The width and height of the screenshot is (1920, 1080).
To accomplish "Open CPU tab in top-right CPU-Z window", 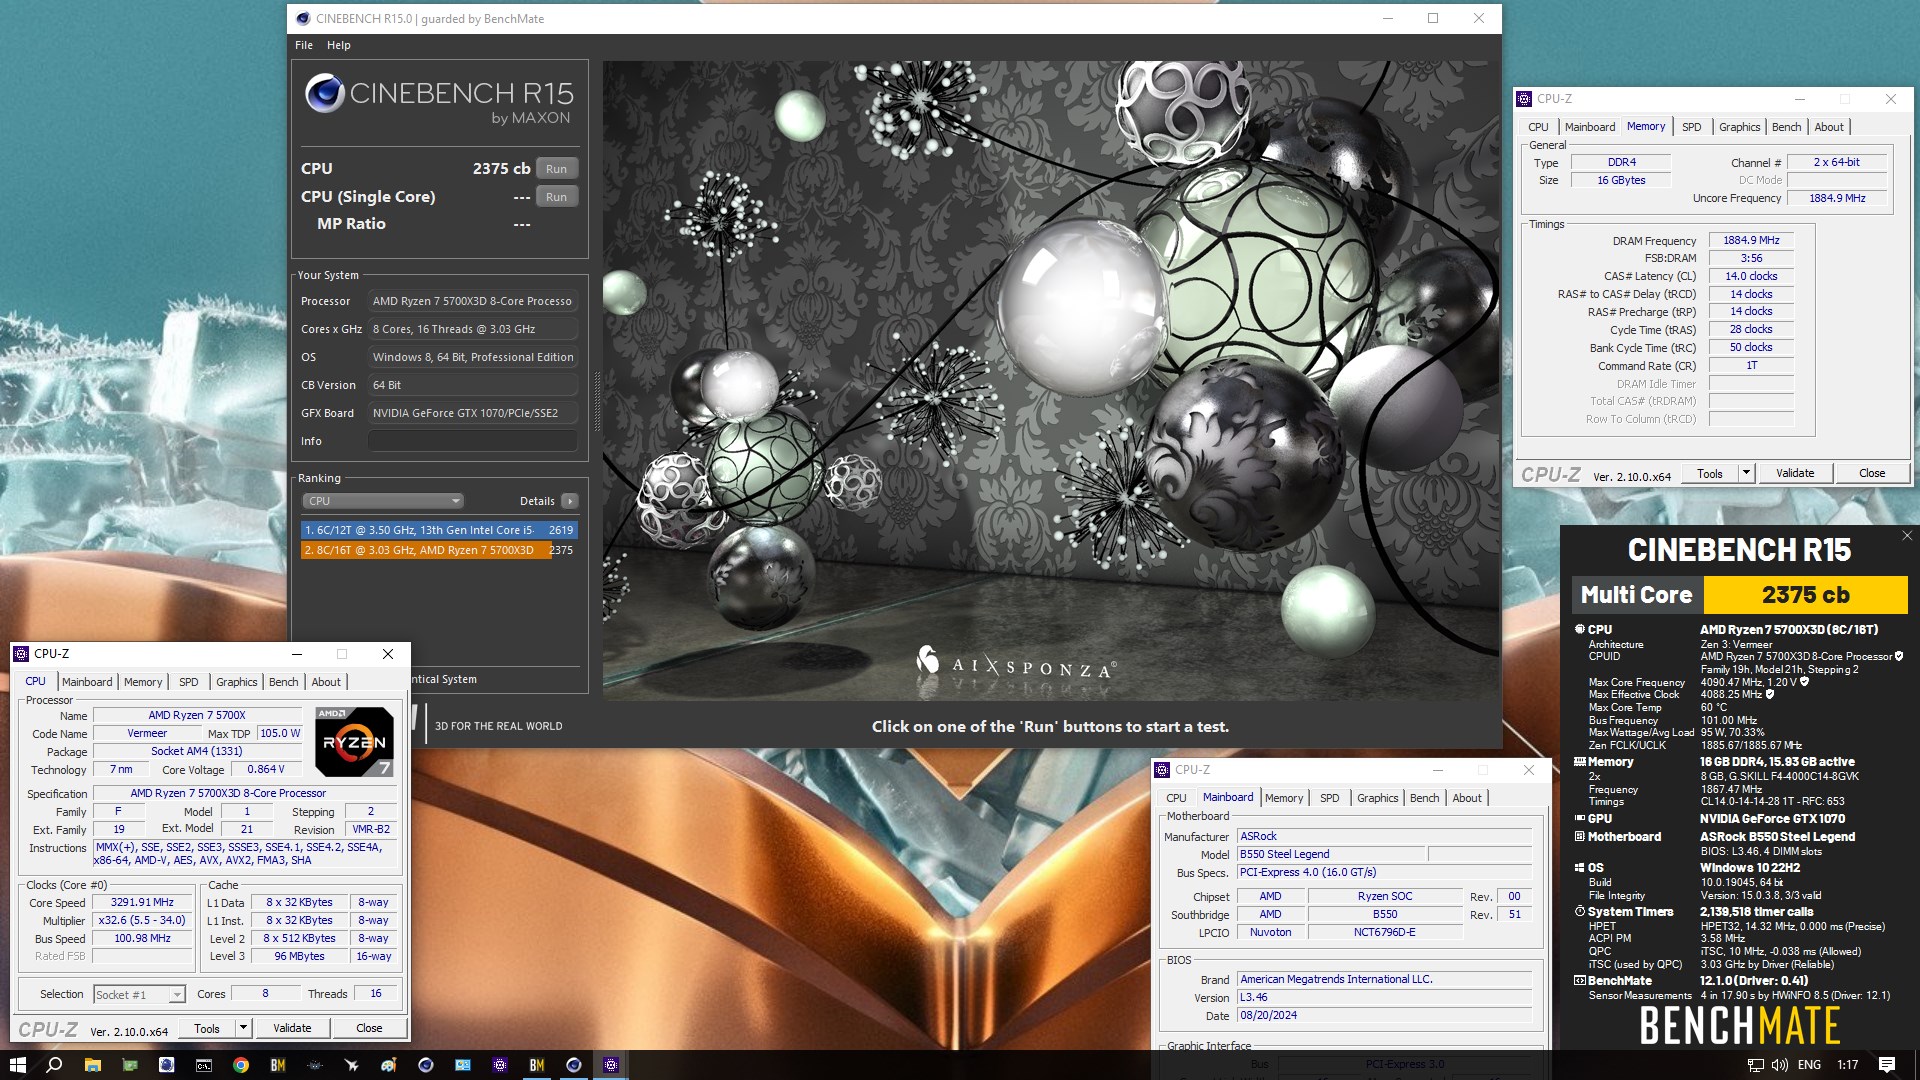I will pyautogui.click(x=1538, y=127).
